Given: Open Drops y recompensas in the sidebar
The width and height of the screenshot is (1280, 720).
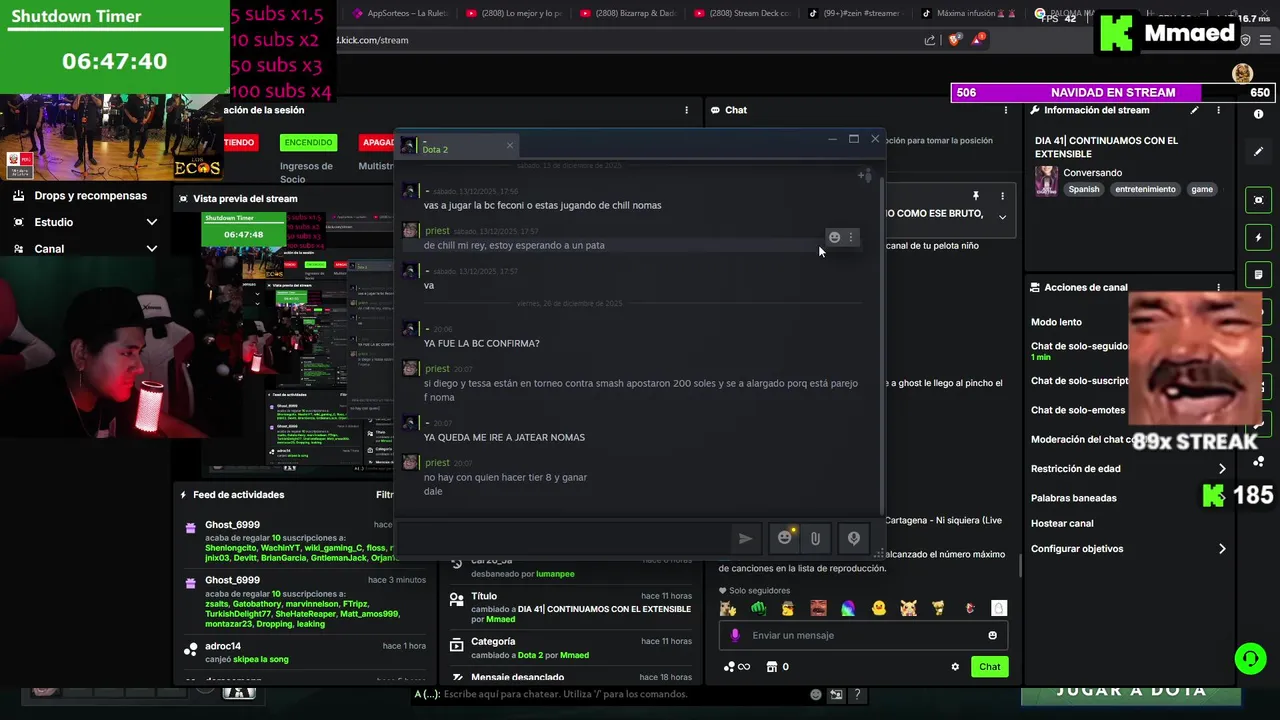Looking at the screenshot, I should coord(83,196).
